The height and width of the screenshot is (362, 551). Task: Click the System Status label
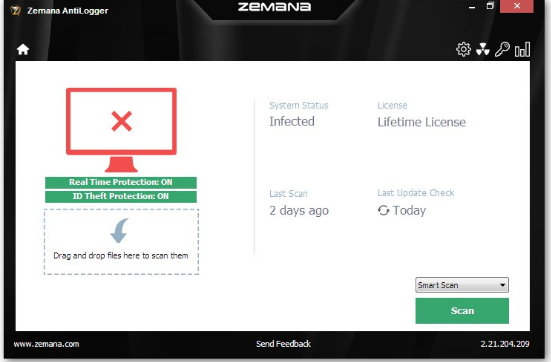coord(299,105)
